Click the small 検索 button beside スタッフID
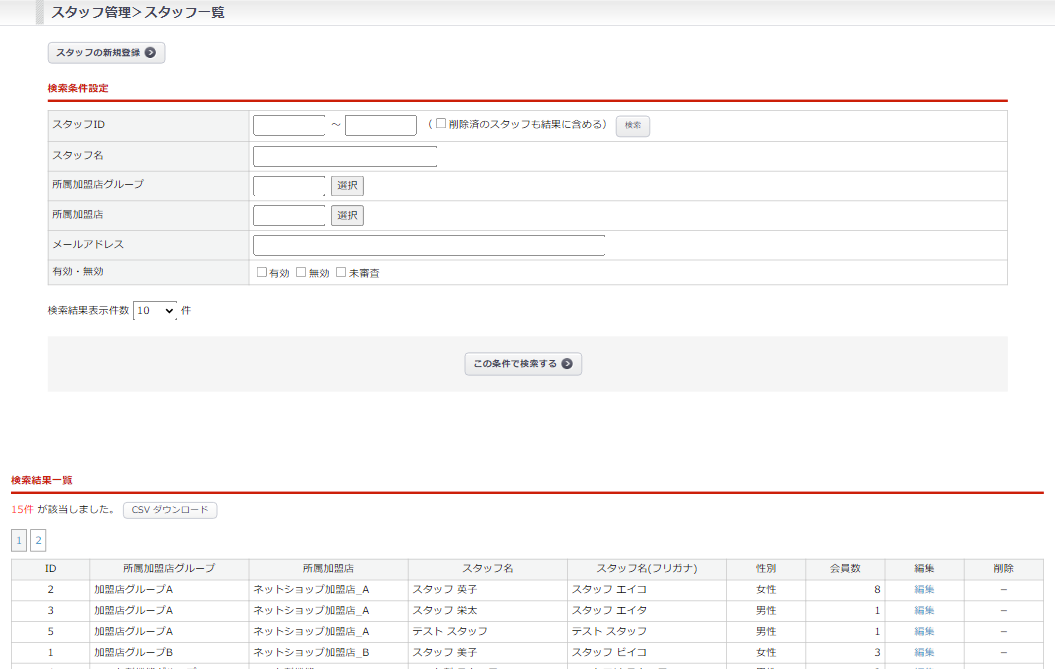Image resolution: width=1055 pixels, height=669 pixels. click(632, 125)
